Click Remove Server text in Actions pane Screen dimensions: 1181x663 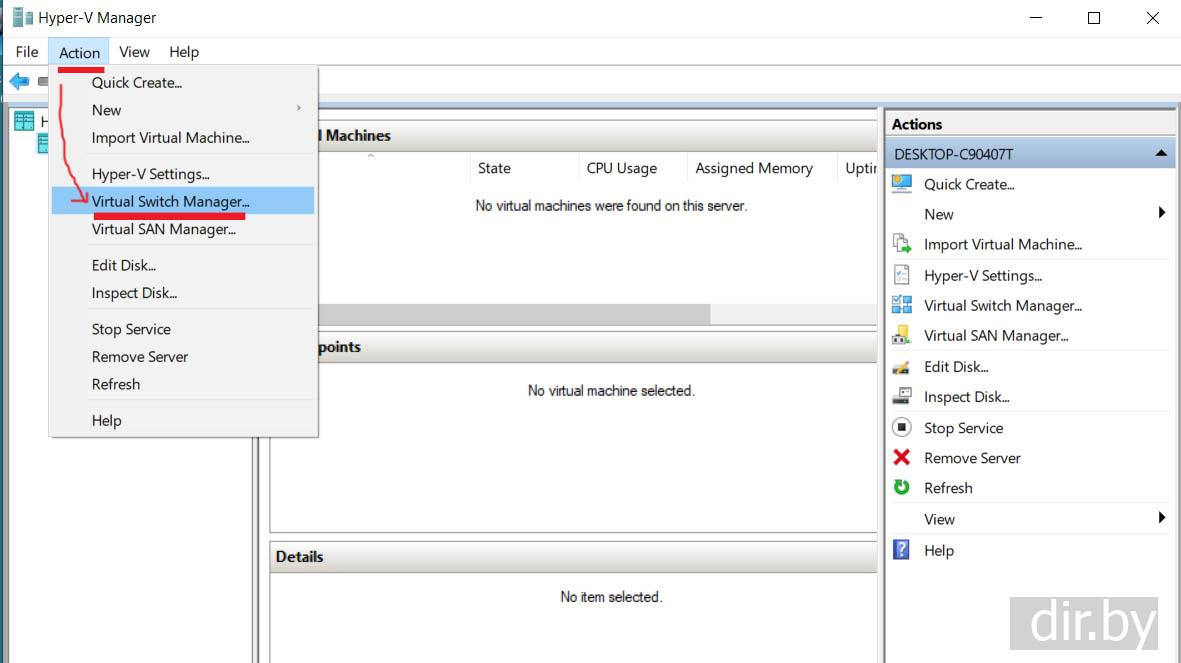point(972,457)
